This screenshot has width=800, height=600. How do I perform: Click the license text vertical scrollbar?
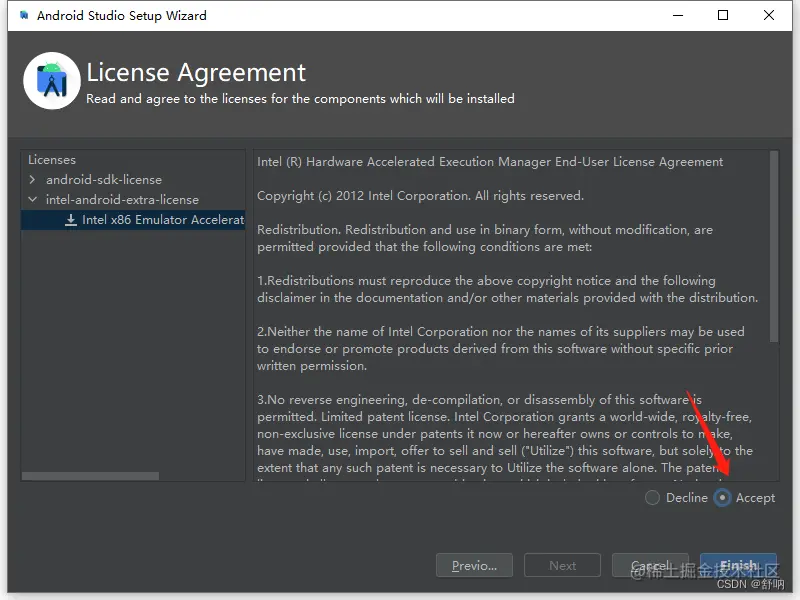[774, 246]
